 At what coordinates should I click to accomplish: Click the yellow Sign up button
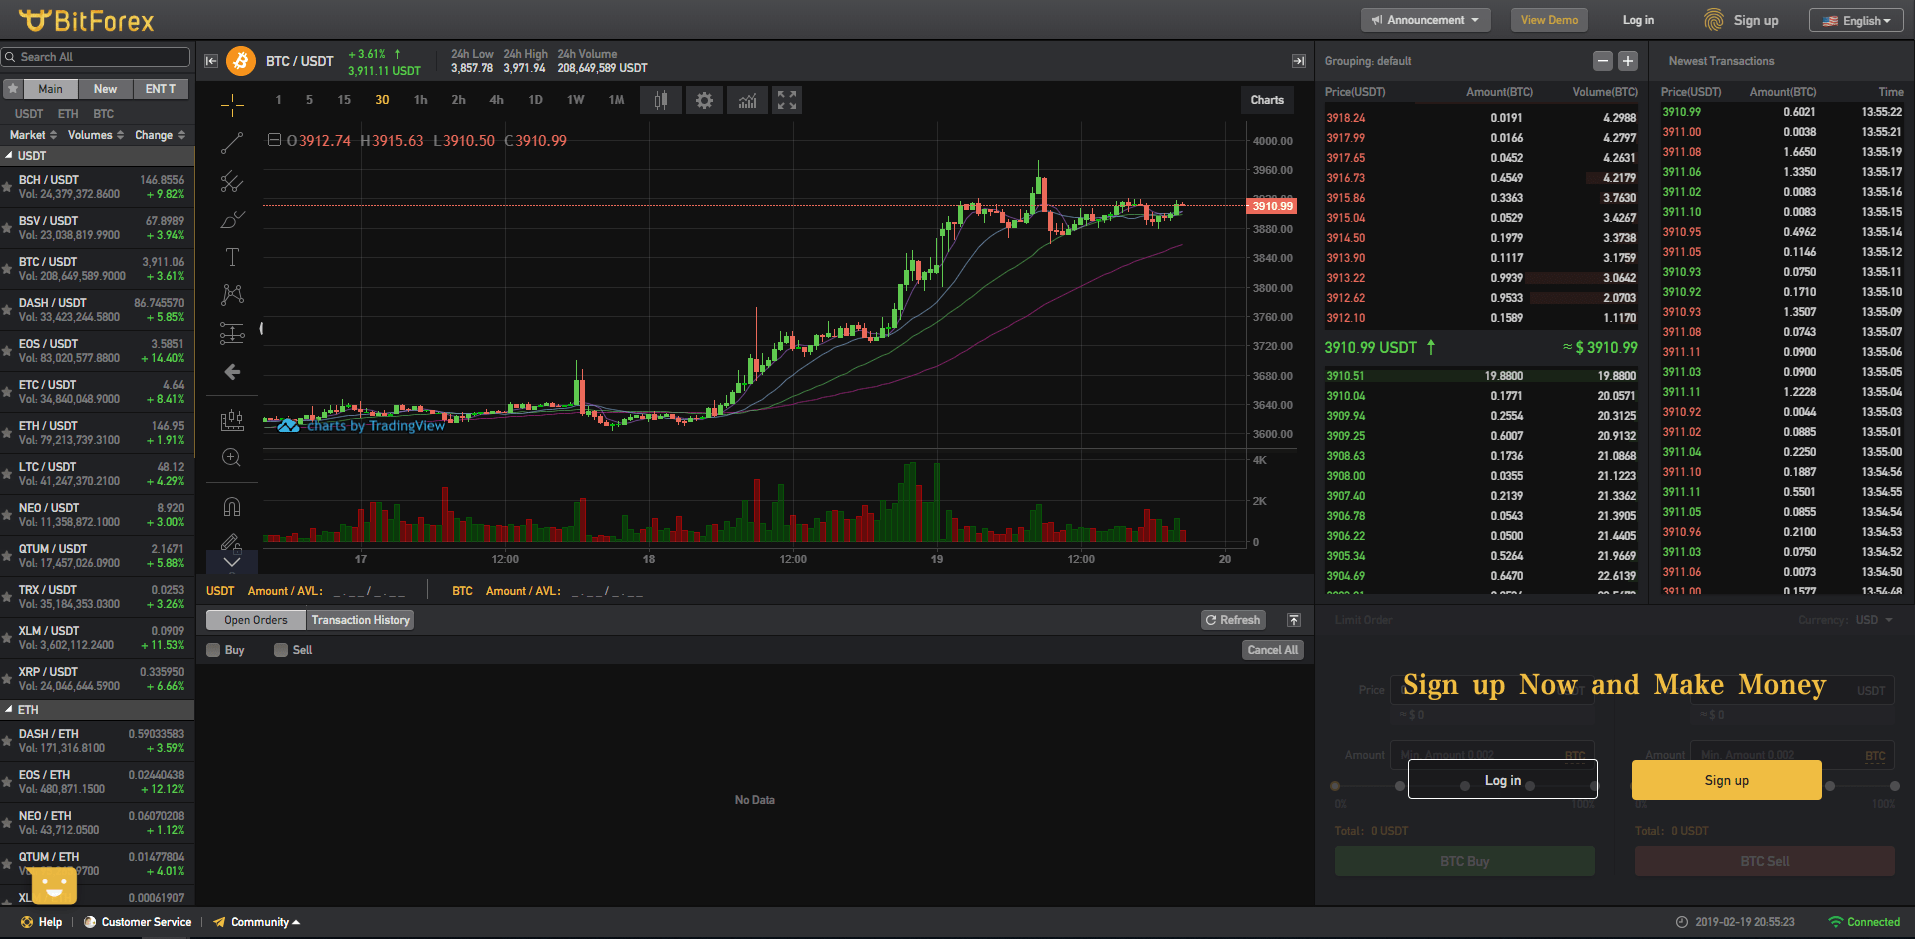1727,780
